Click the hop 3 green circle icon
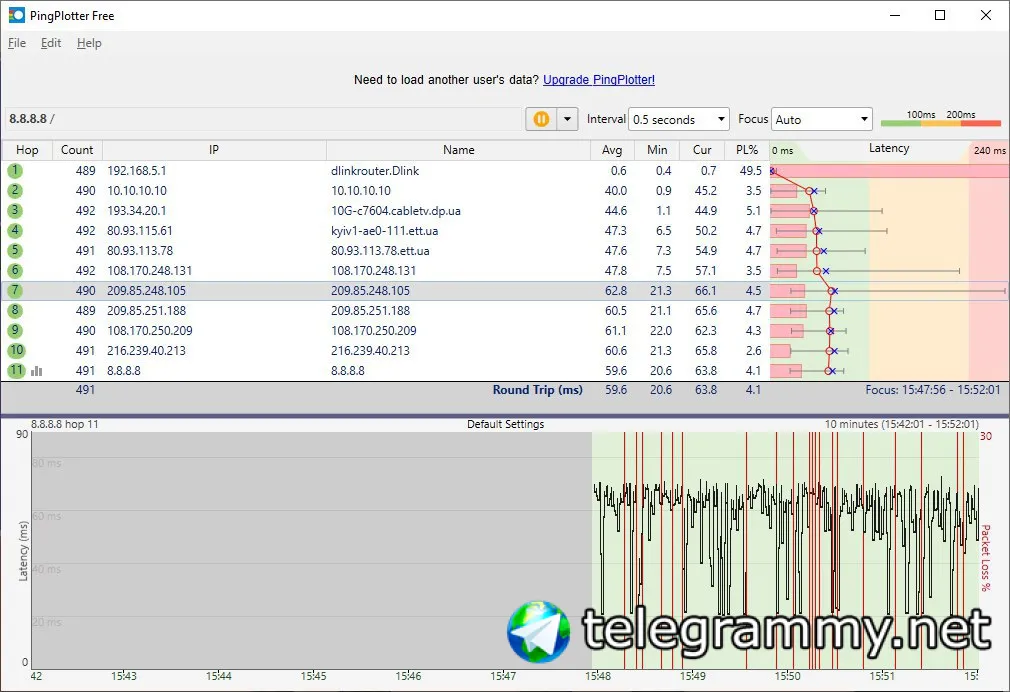The height and width of the screenshot is (692, 1010). click(x=15, y=211)
